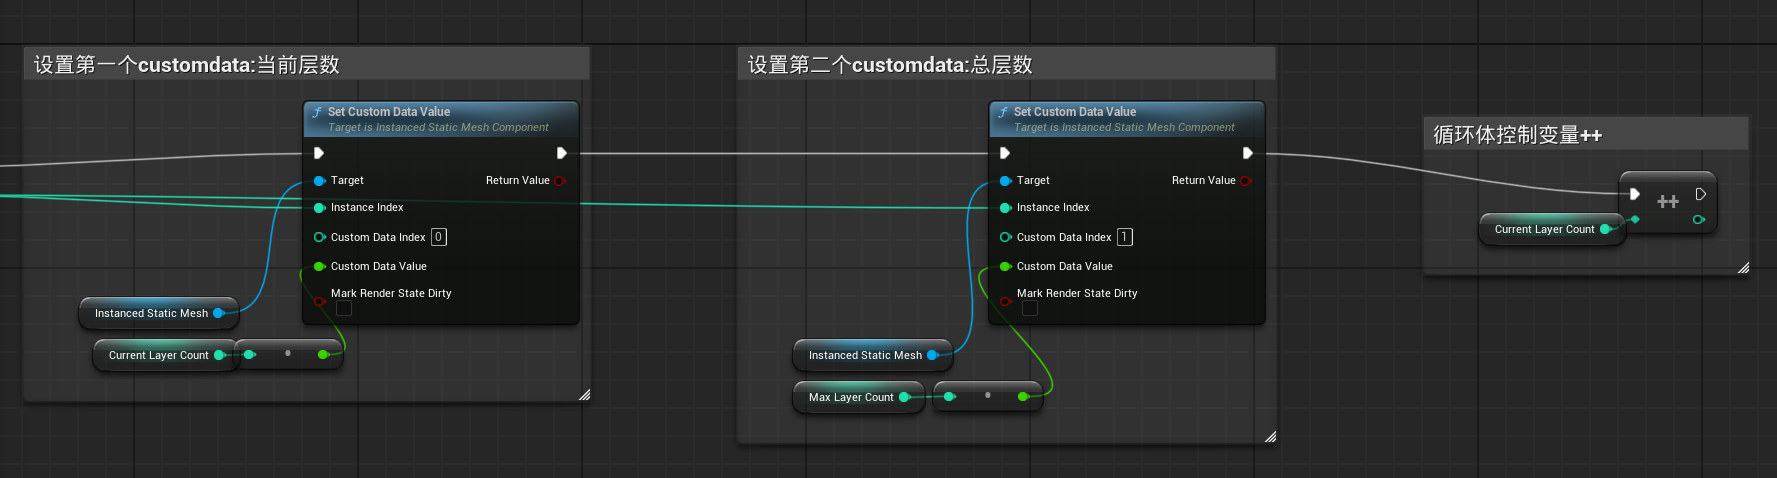The width and height of the screenshot is (1777, 478).
Task: Click the integer output pin of the ++ node
Action: pos(1699,219)
